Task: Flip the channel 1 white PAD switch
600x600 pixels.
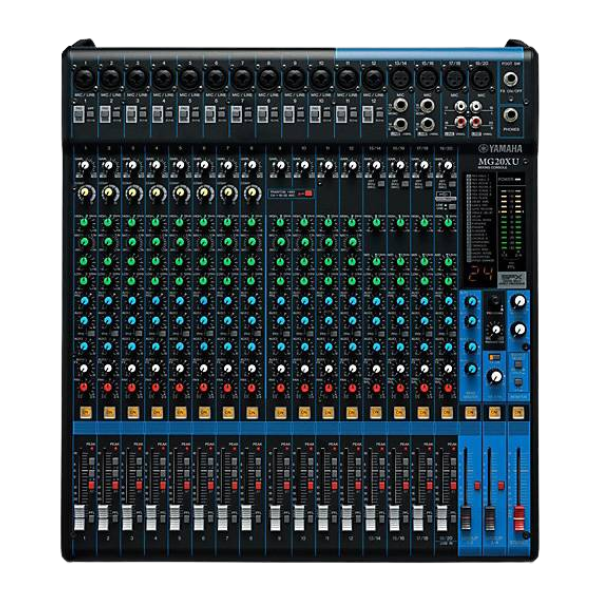Action: coord(78,114)
